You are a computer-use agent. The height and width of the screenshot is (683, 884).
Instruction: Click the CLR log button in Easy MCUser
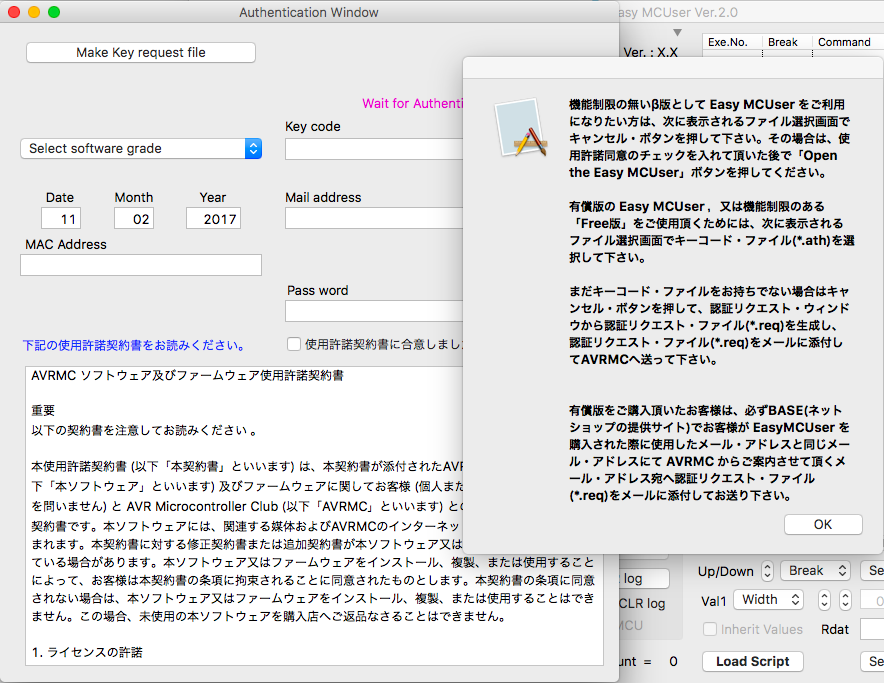click(x=643, y=603)
